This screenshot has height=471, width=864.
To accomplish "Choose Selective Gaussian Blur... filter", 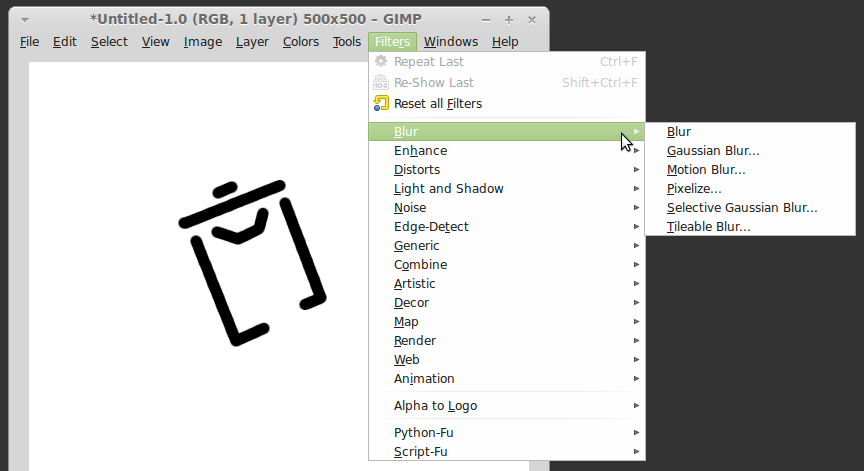I will click(750, 208).
